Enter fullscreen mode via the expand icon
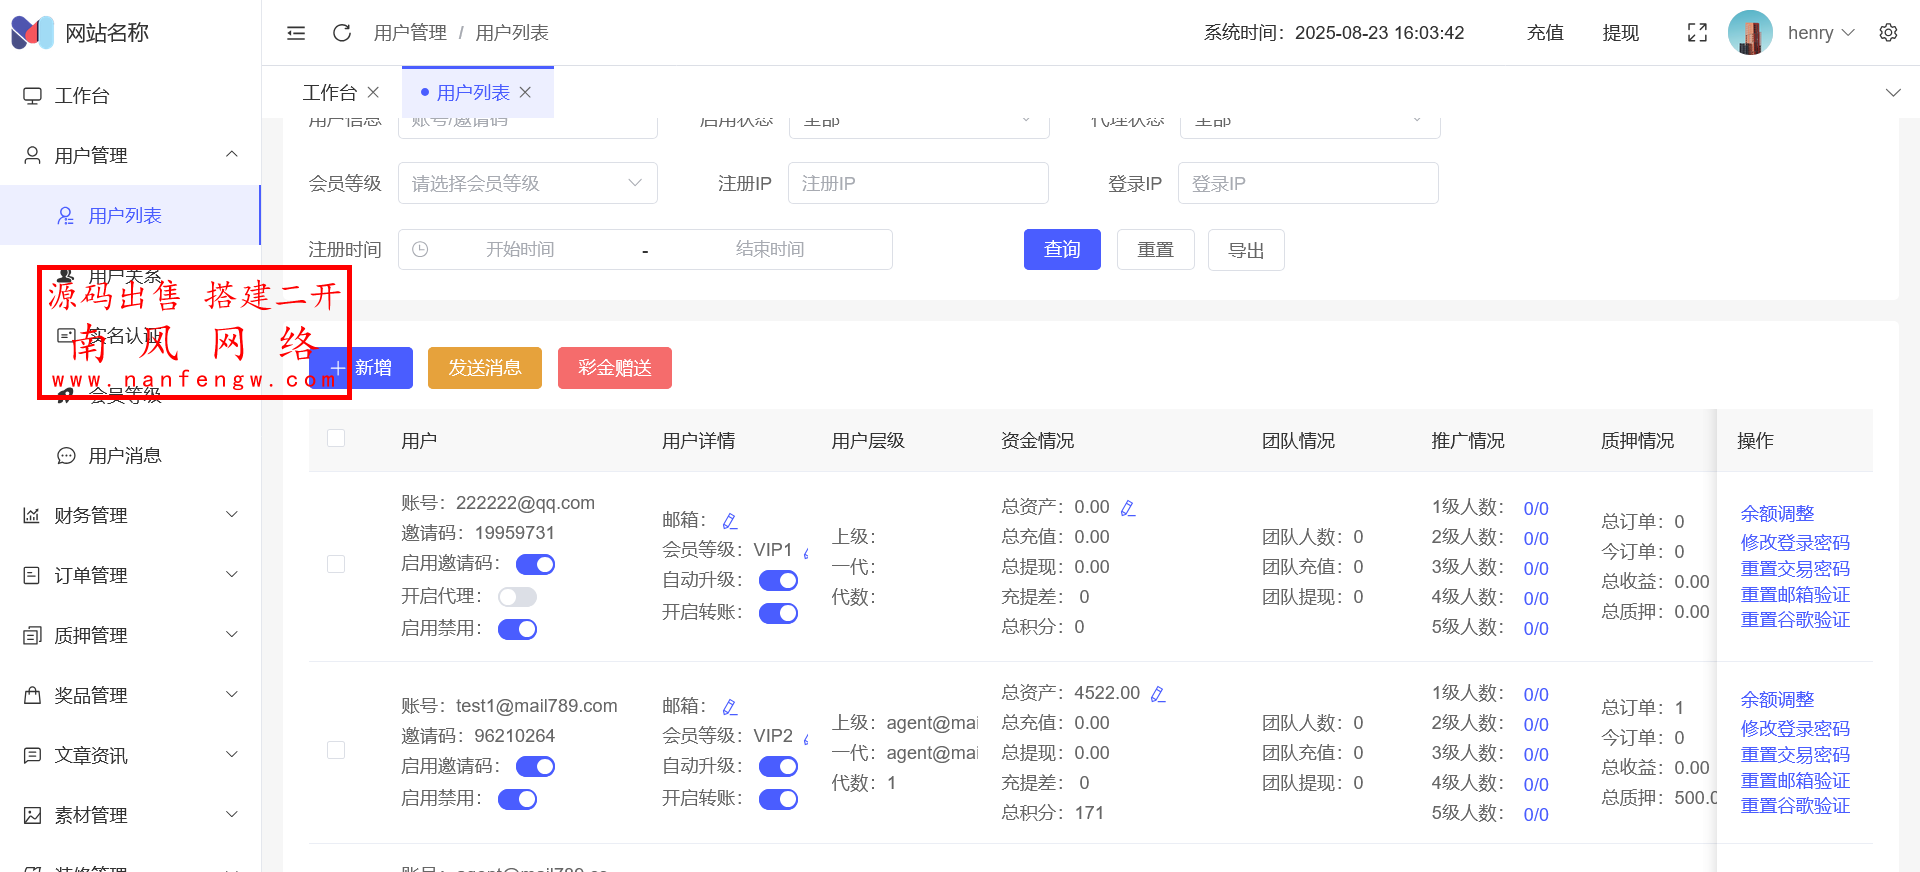1920x872 pixels. coord(1697,33)
